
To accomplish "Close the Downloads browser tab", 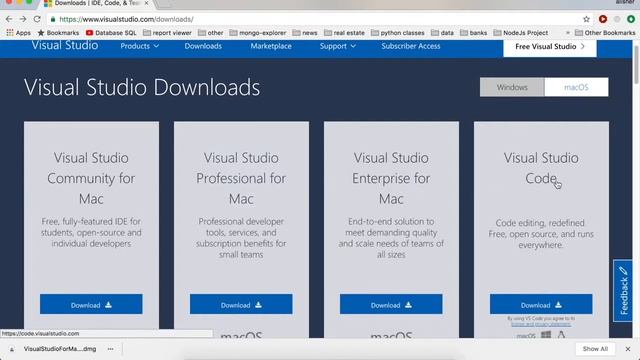I will [x=146, y=3].
